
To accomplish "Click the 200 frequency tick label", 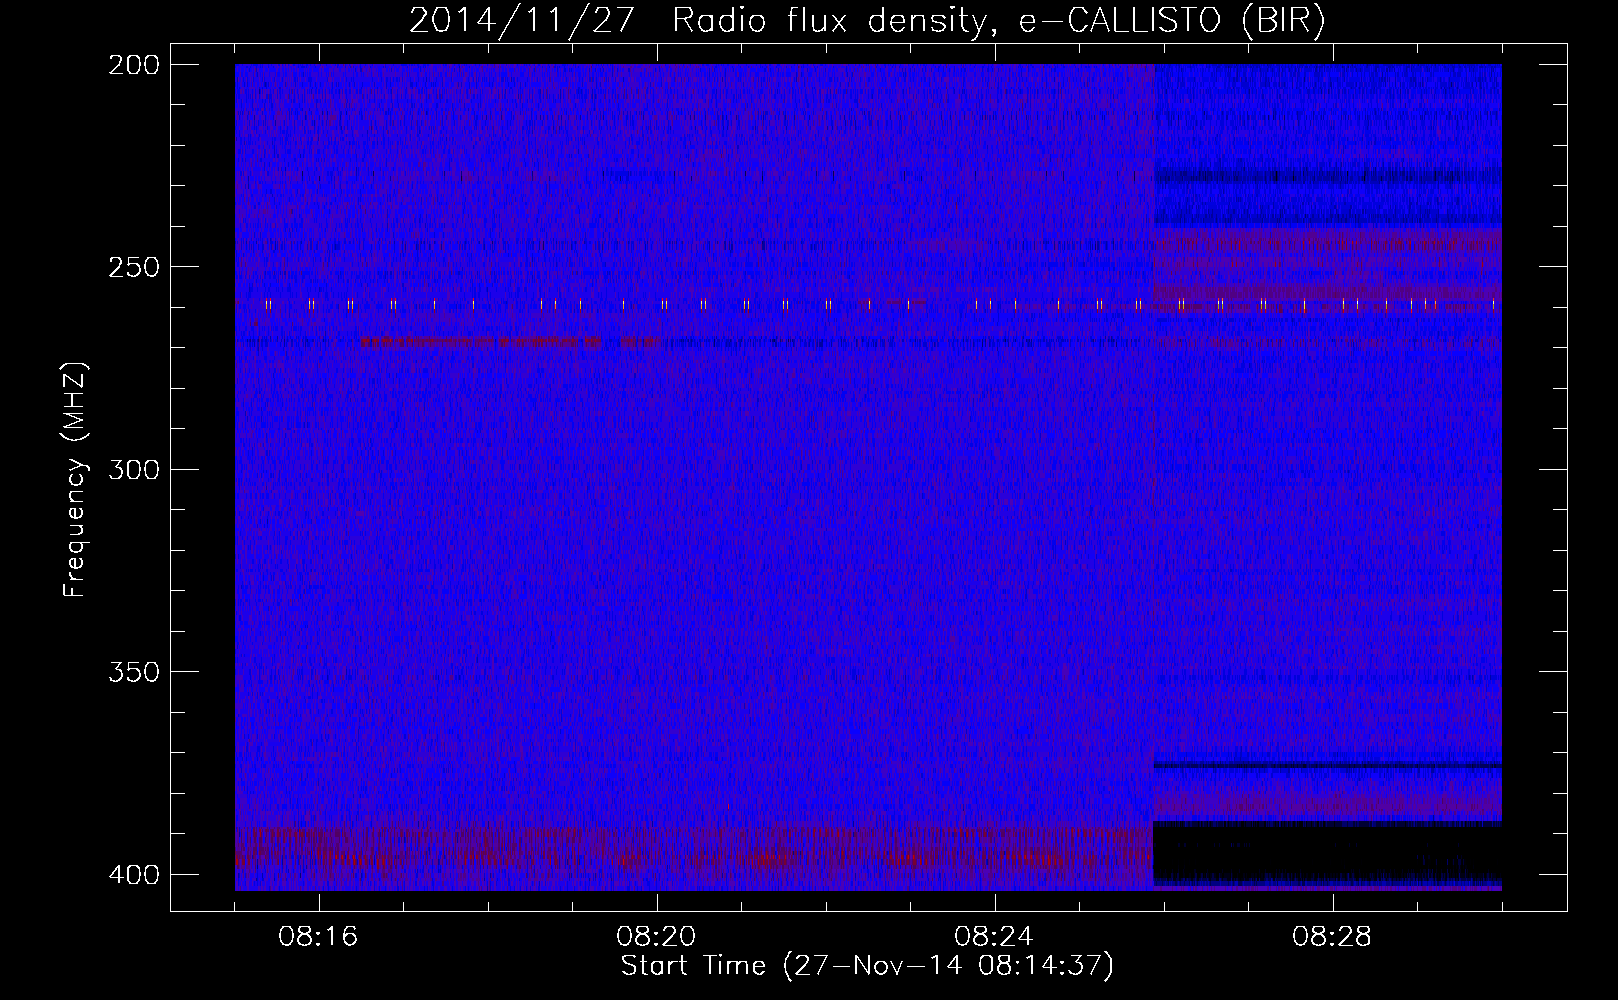I will click(134, 65).
